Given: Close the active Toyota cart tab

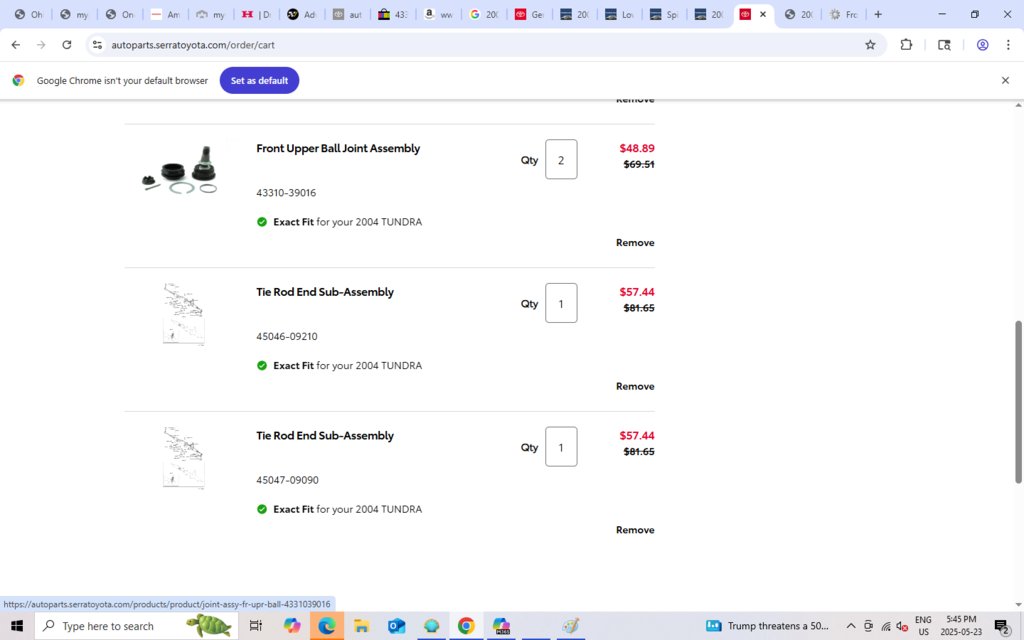Looking at the screenshot, I should coord(763,14).
